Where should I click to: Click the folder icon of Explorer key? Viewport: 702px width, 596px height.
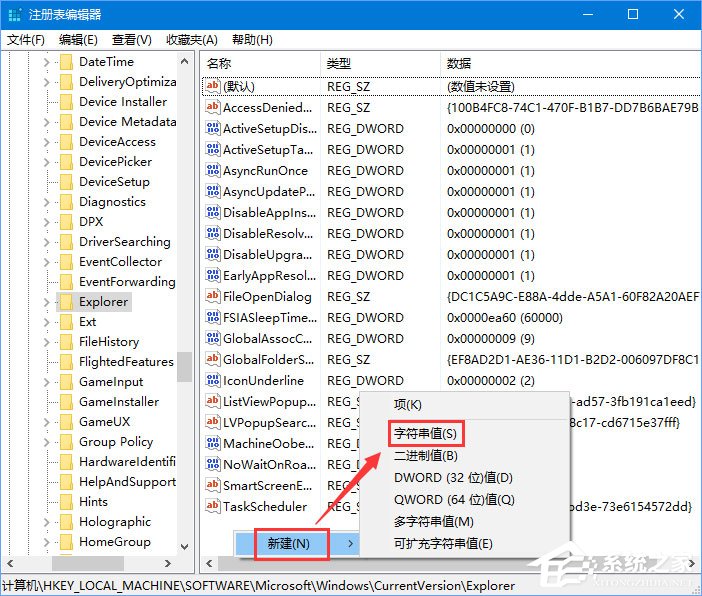66,302
